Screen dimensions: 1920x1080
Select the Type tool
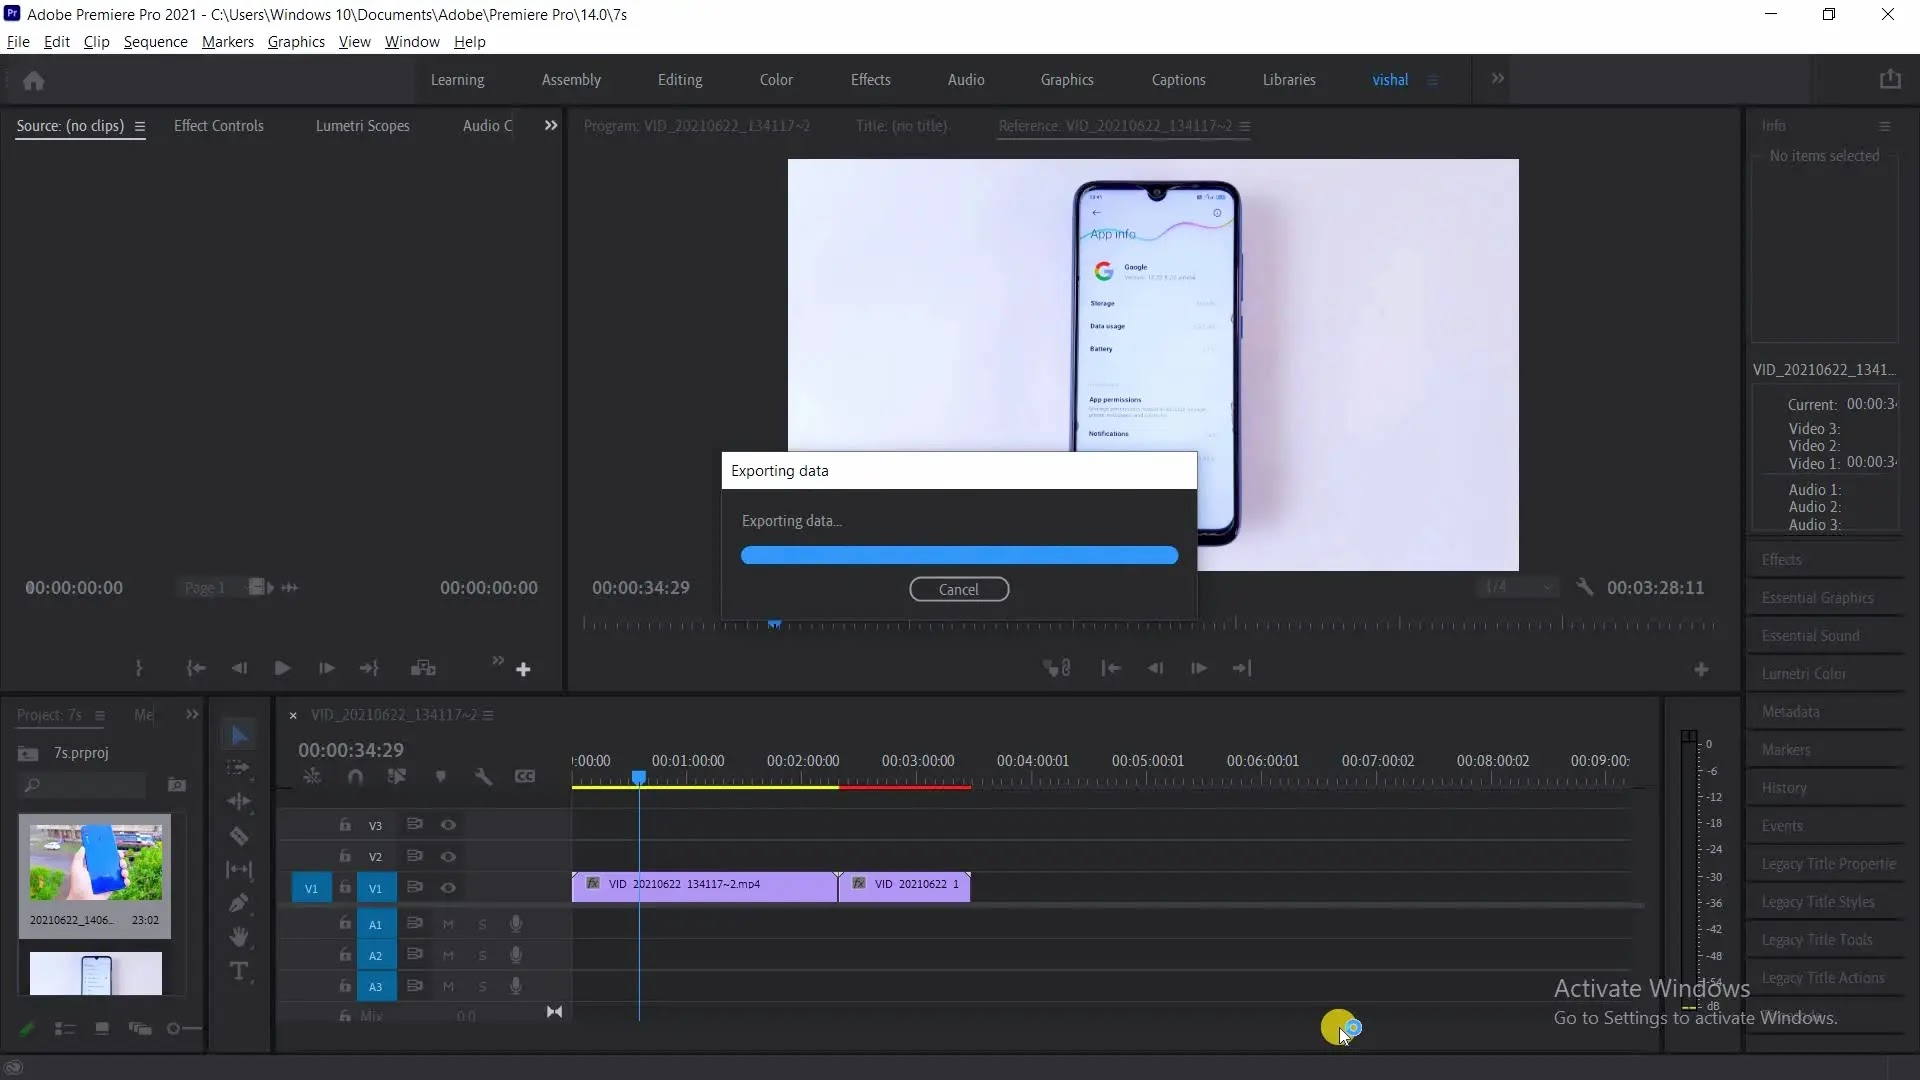pos(239,971)
